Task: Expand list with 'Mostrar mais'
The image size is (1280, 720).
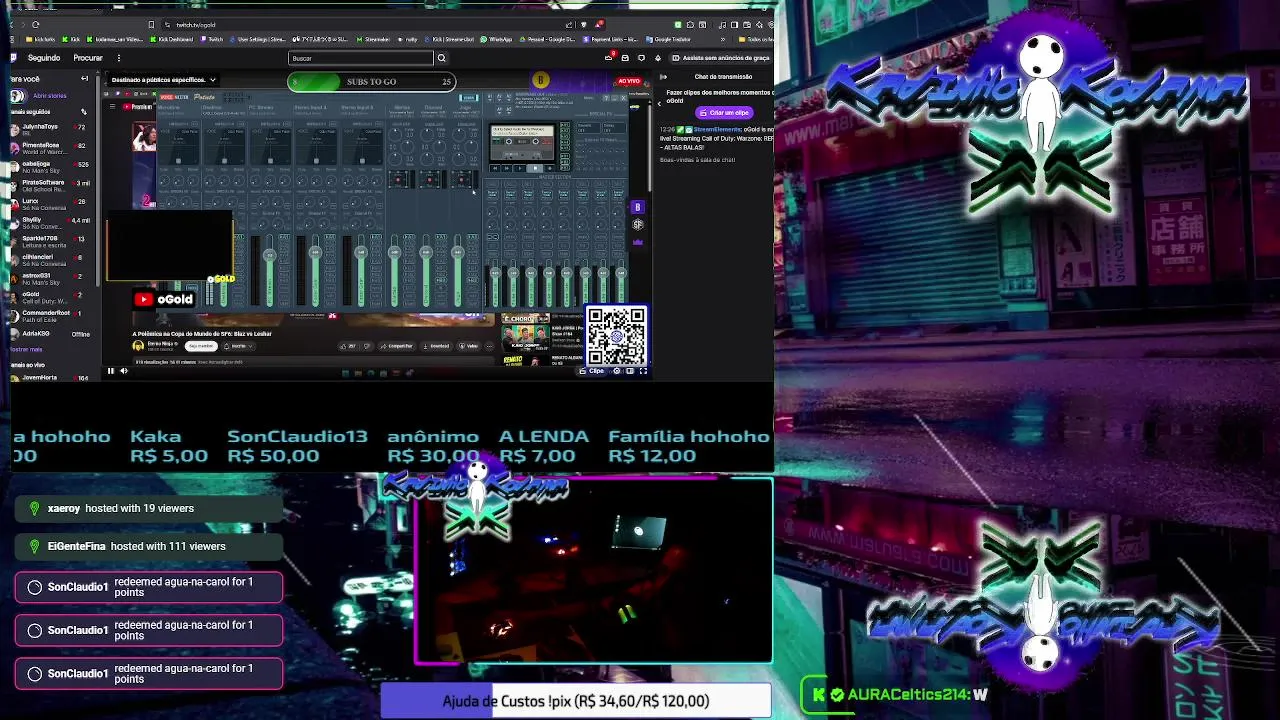Action: point(26,349)
